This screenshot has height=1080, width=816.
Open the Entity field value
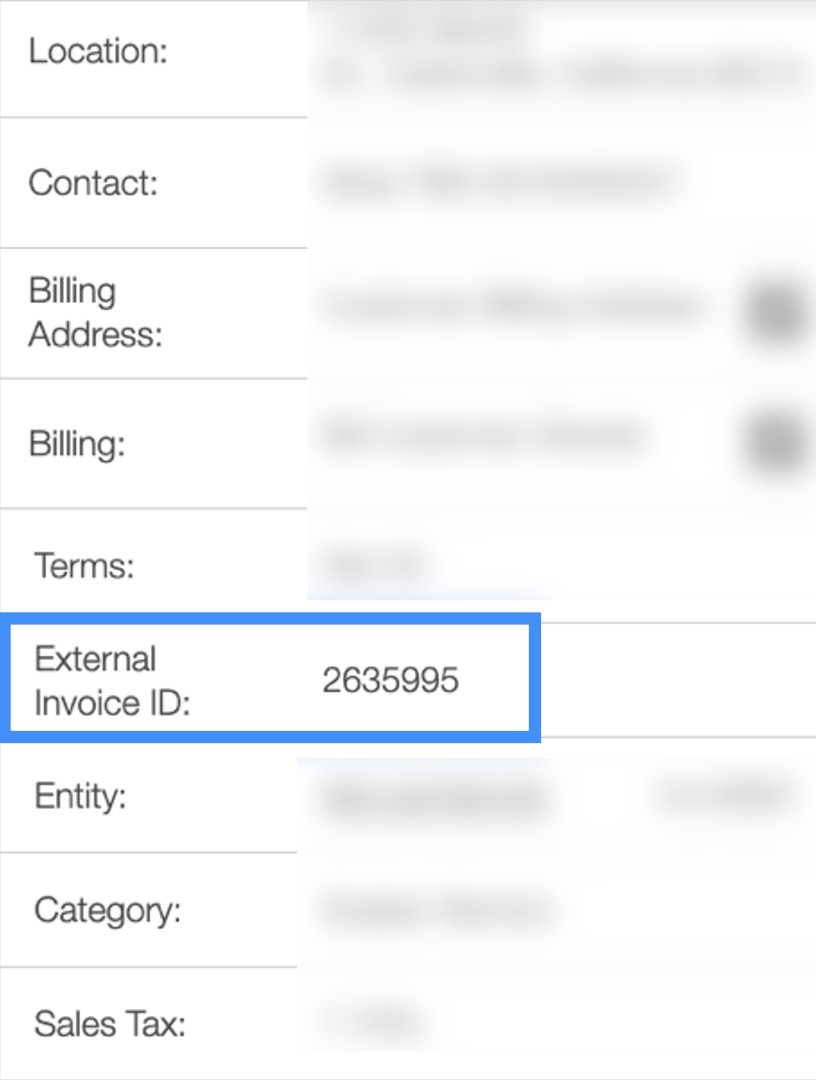click(x=434, y=799)
